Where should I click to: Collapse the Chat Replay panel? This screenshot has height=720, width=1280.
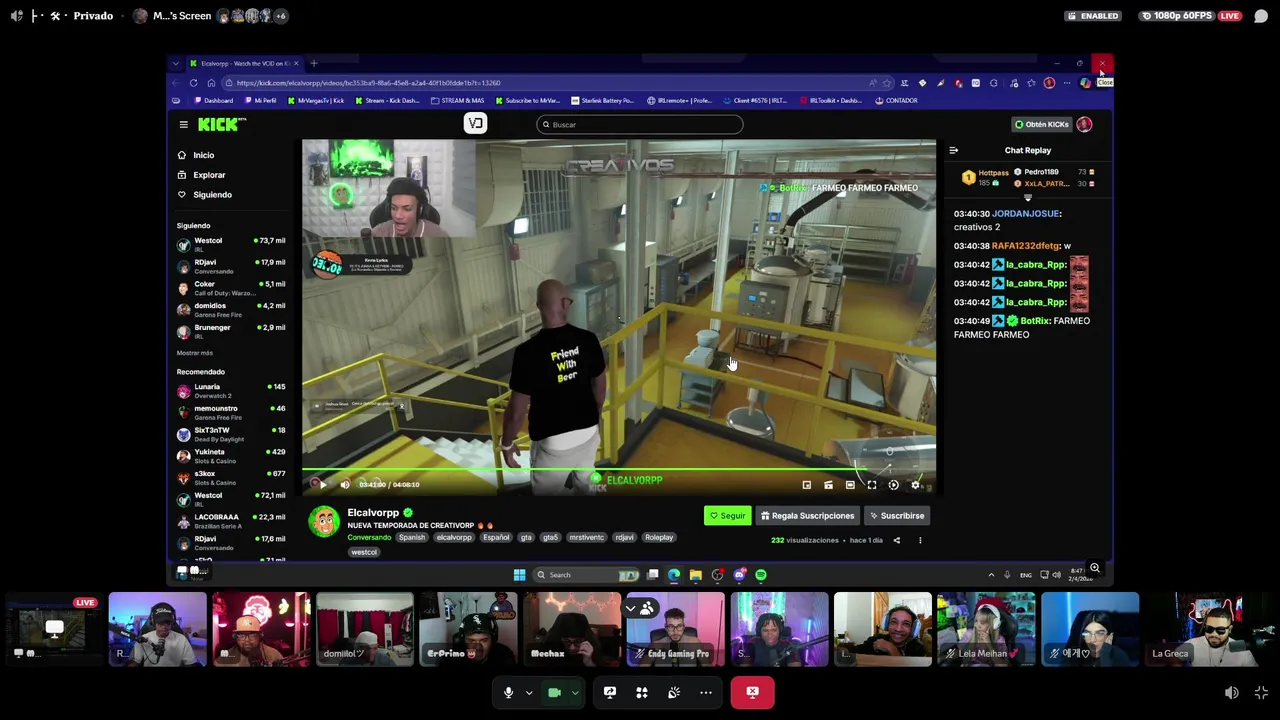coord(953,150)
